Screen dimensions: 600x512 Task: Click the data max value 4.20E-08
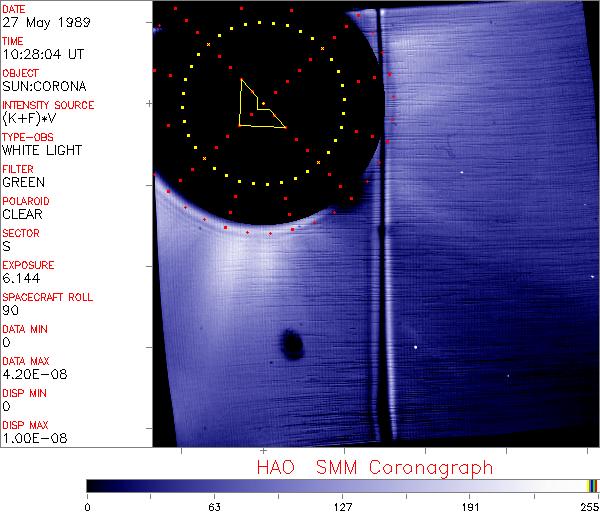point(30,374)
